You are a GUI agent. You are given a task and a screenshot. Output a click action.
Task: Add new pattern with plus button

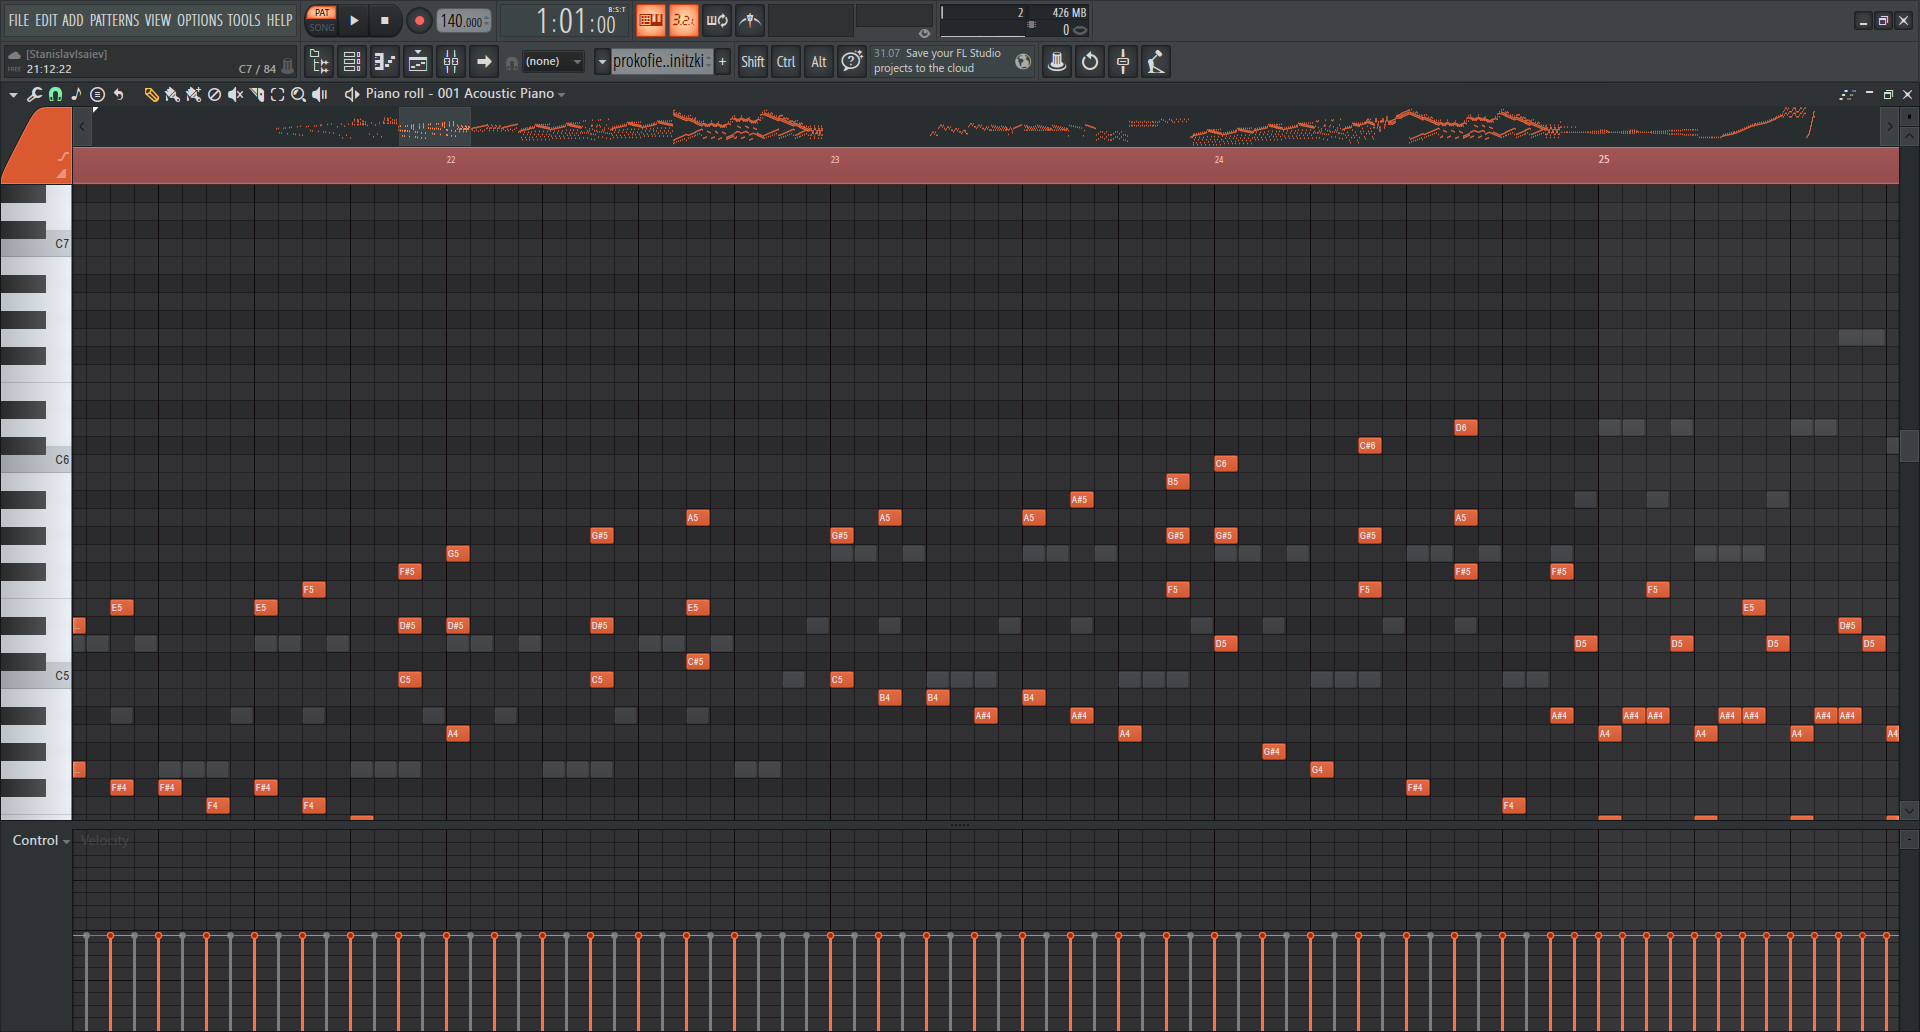[x=722, y=62]
